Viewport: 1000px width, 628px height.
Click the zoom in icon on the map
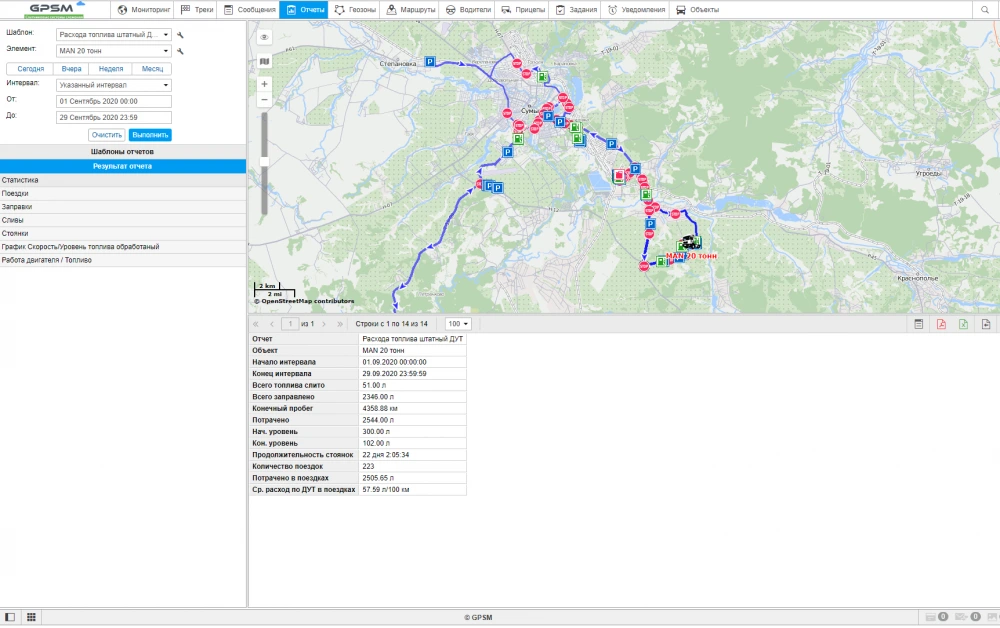pos(264,84)
